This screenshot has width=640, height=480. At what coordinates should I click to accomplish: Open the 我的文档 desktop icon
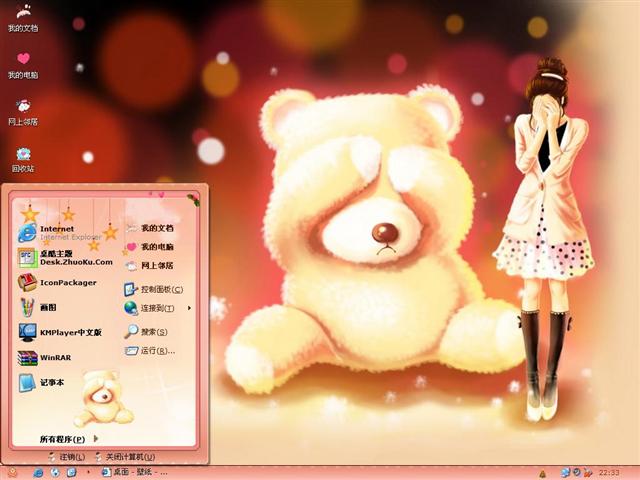(23, 18)
